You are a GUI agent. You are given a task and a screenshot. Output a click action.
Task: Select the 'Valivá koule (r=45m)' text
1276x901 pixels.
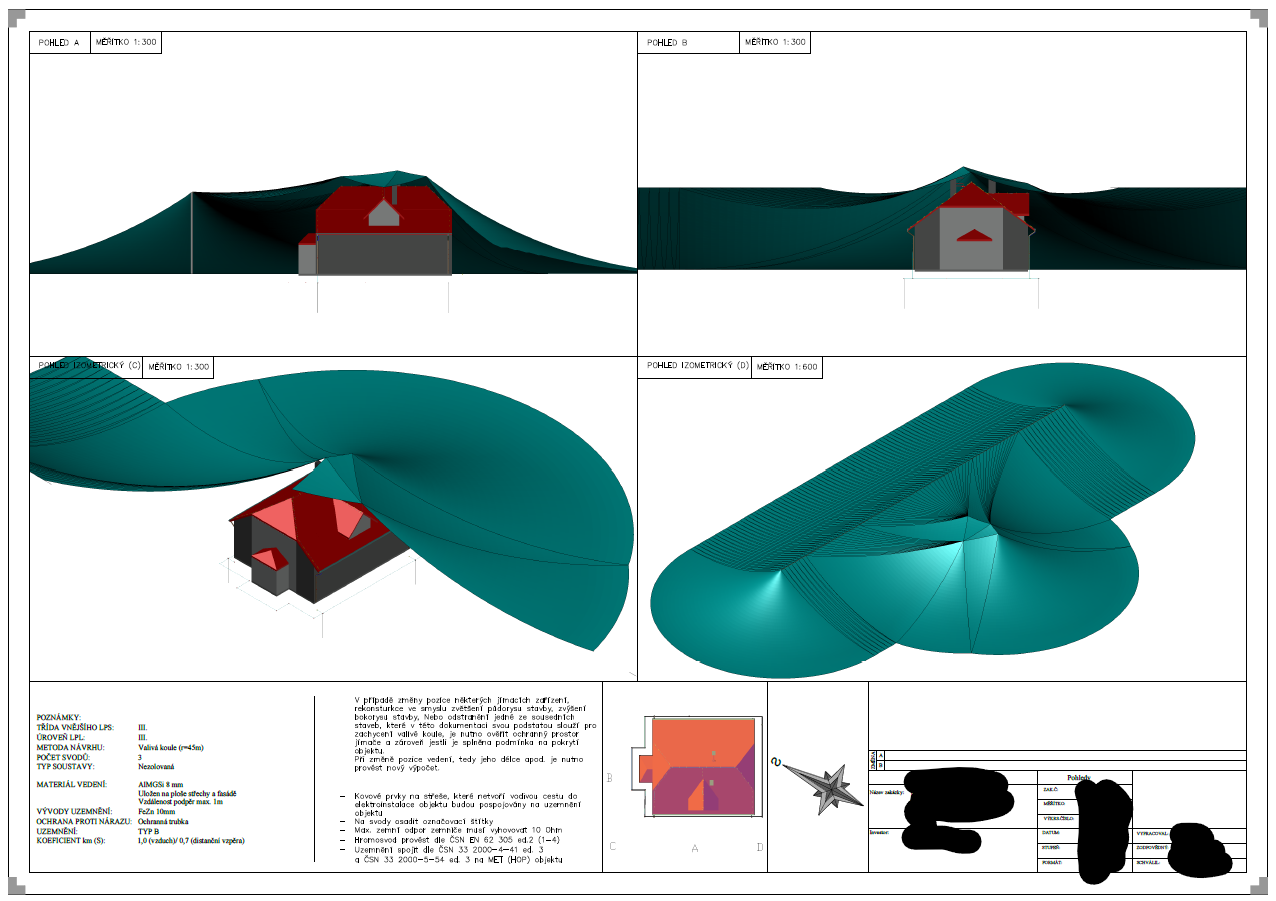pos(171,747)
